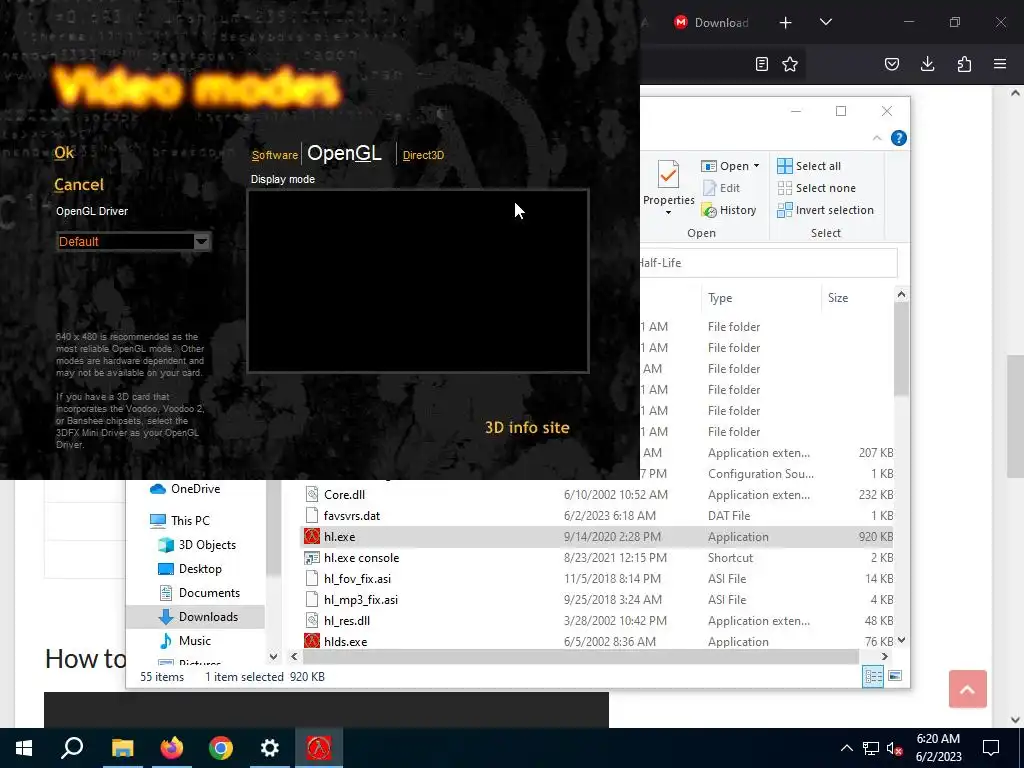Show browser downloads panel
Viewport: 1024px width, 768px height.
[x=927, y=64]
